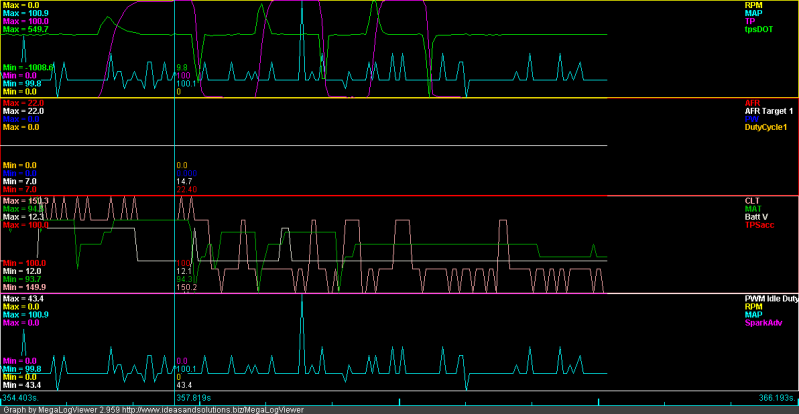
Task: Click the cursor value 150.2
Action: [187, 287]
